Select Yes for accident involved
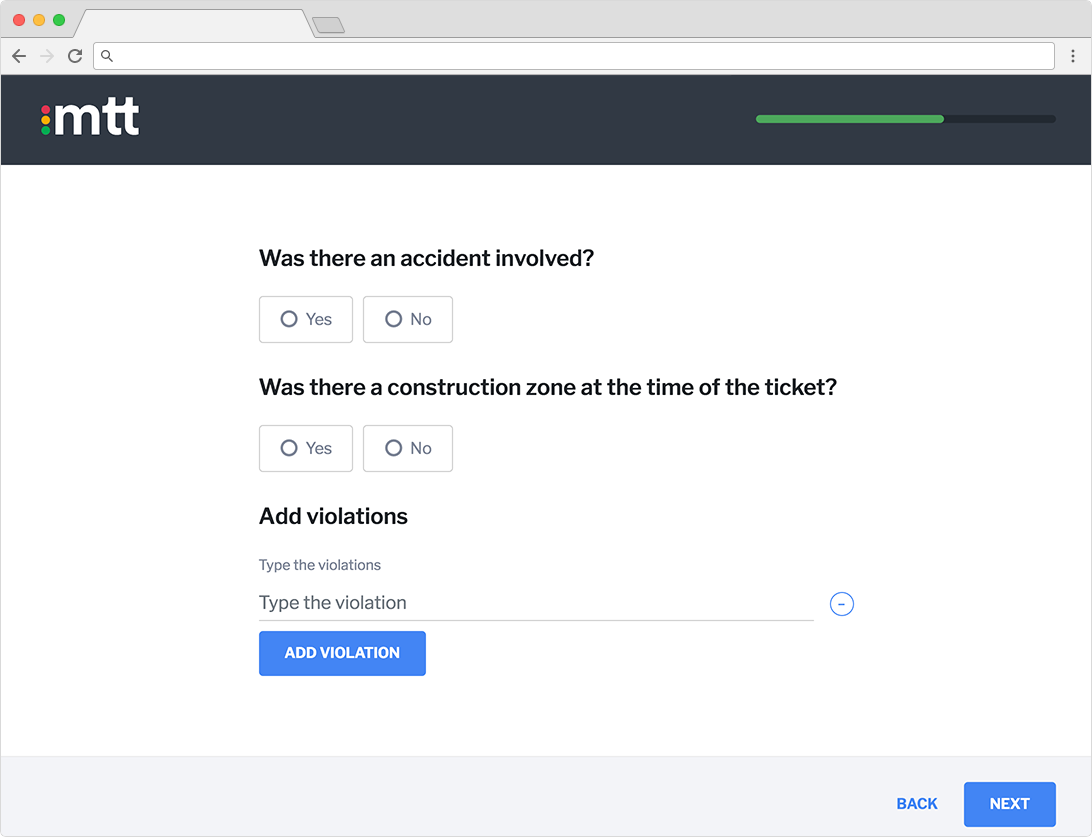Viewport: 1092px width, 837px height. pyautogui.click(x=306, y=320)
